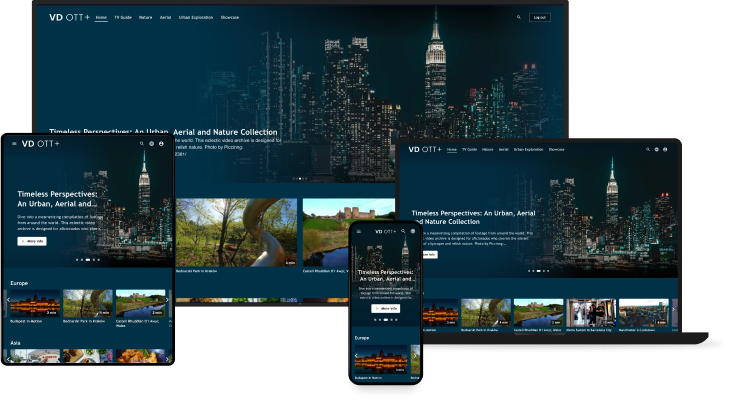Click 'Timeless Perspectives' hero title on the tablet

click(x=57, y=199)
